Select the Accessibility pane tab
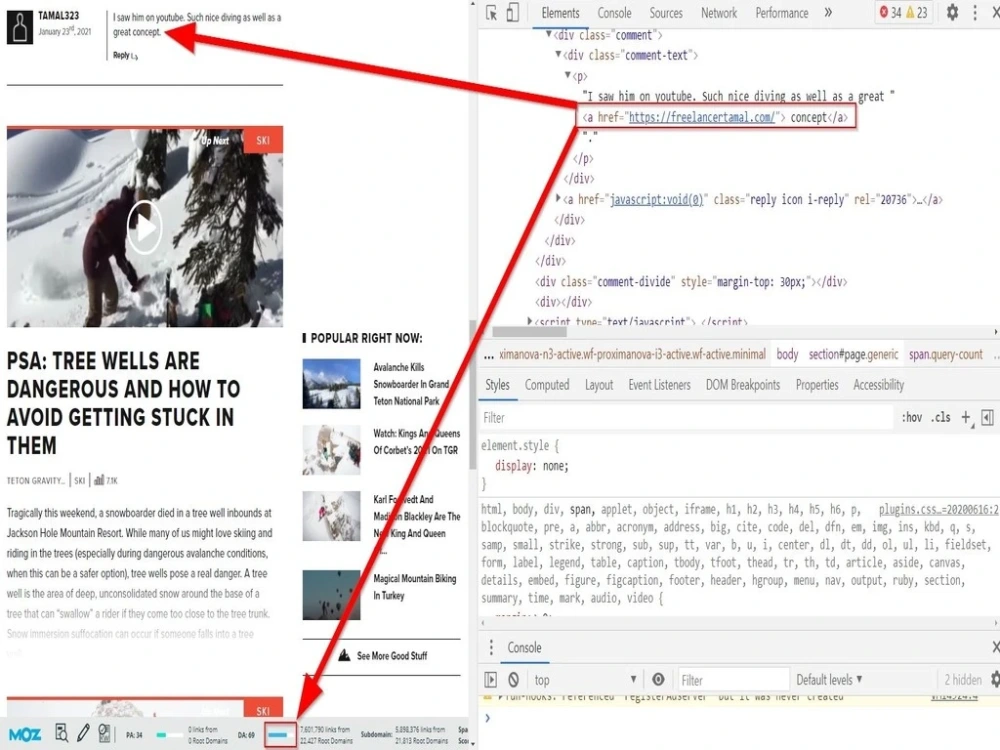Image resolution: width=1000 pixels, height=750 pixels. [x=878, y=385]
